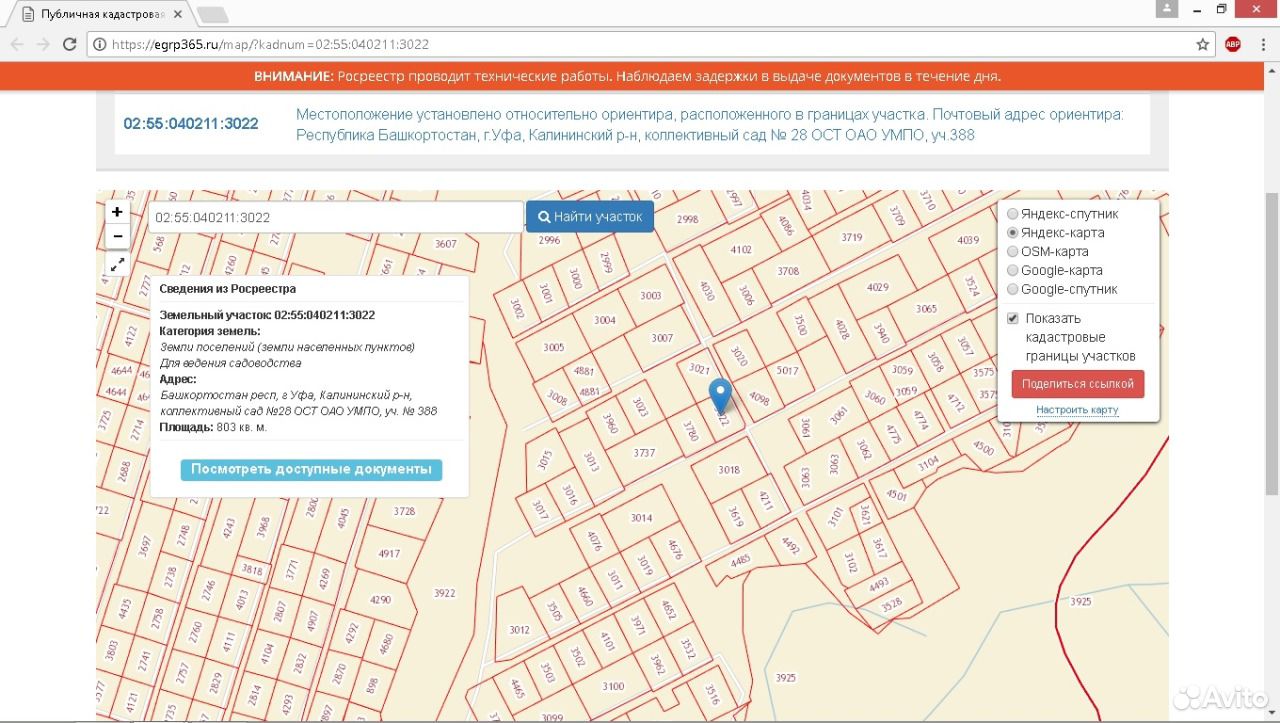Screen dimensions: 1280x723
Task: Click parcel 3007 on the map
Action: 662,338
